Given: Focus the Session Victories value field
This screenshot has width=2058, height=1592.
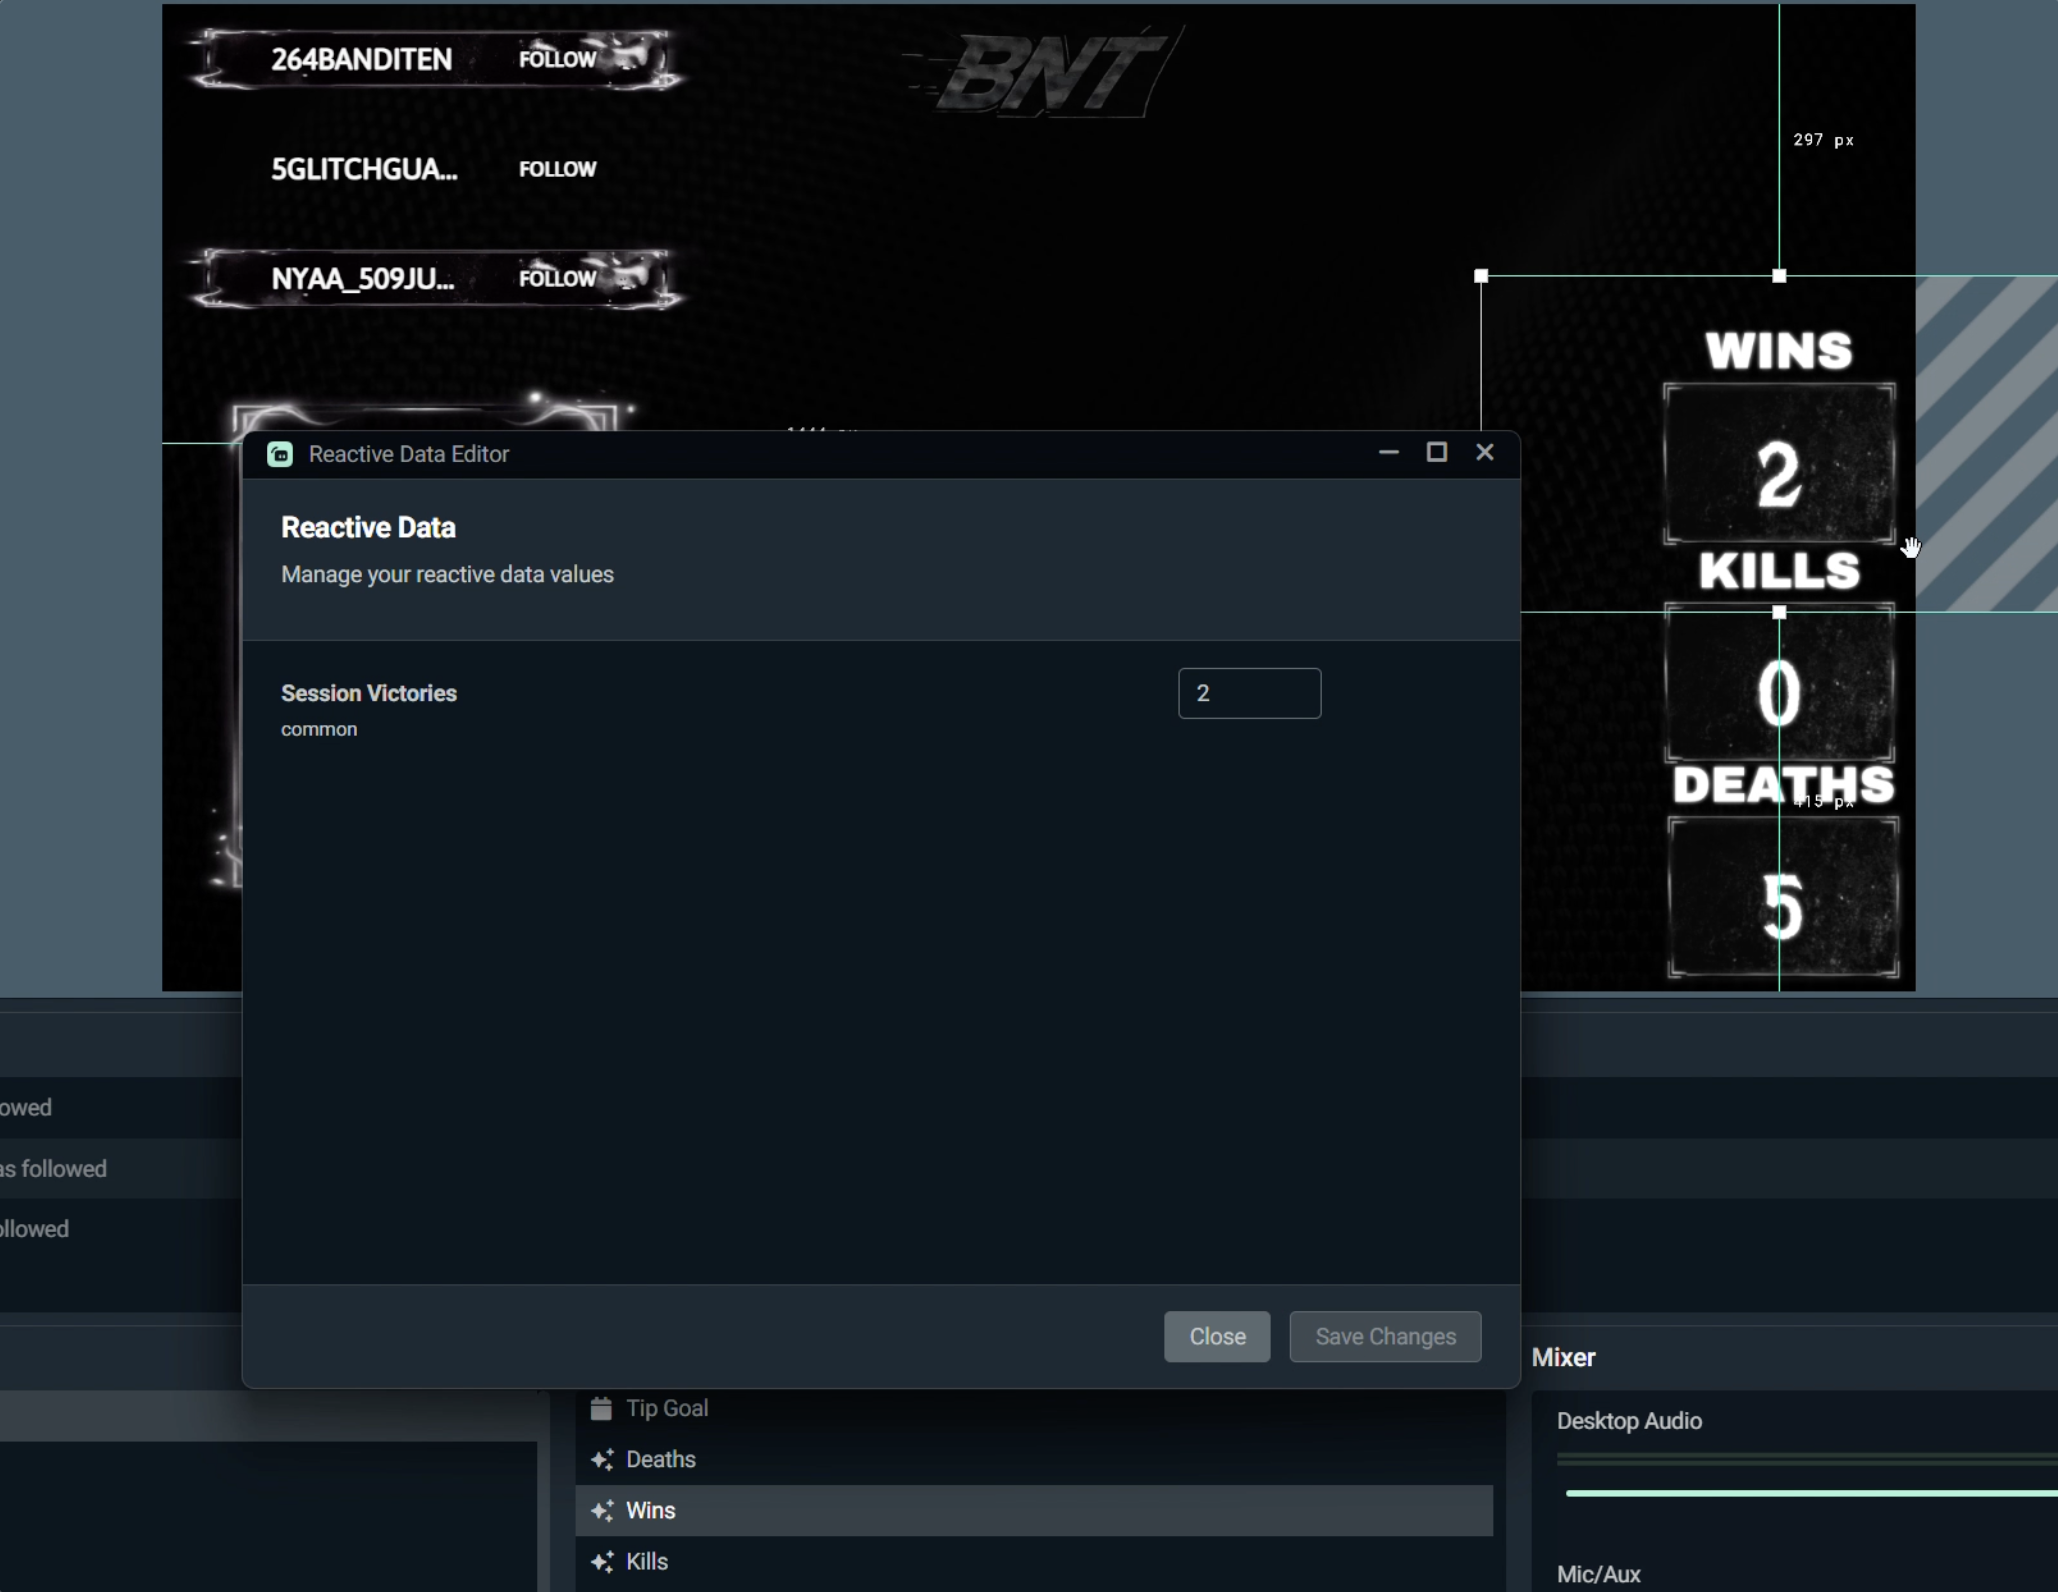Looking at the screenshot, I should (x=1249, y=693).
